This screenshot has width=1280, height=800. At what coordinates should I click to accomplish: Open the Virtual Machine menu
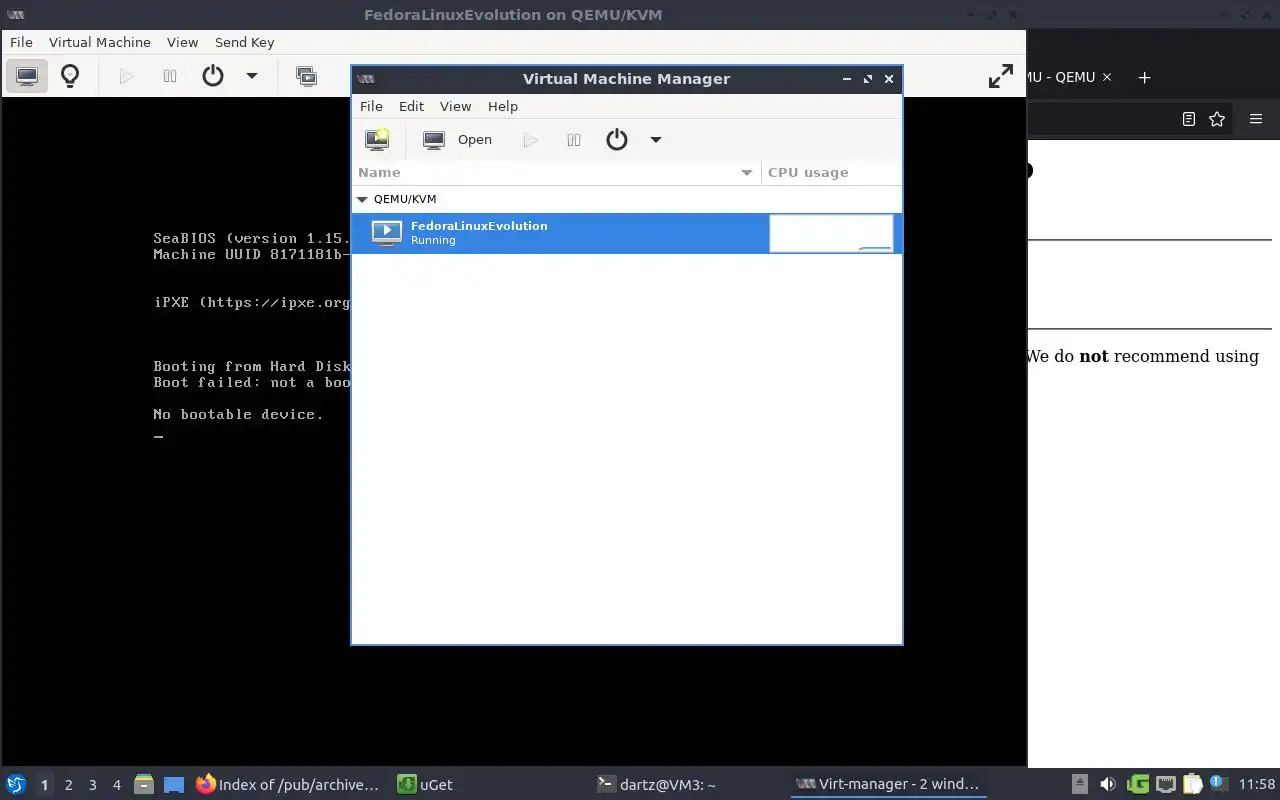click(x=100, y=42)
